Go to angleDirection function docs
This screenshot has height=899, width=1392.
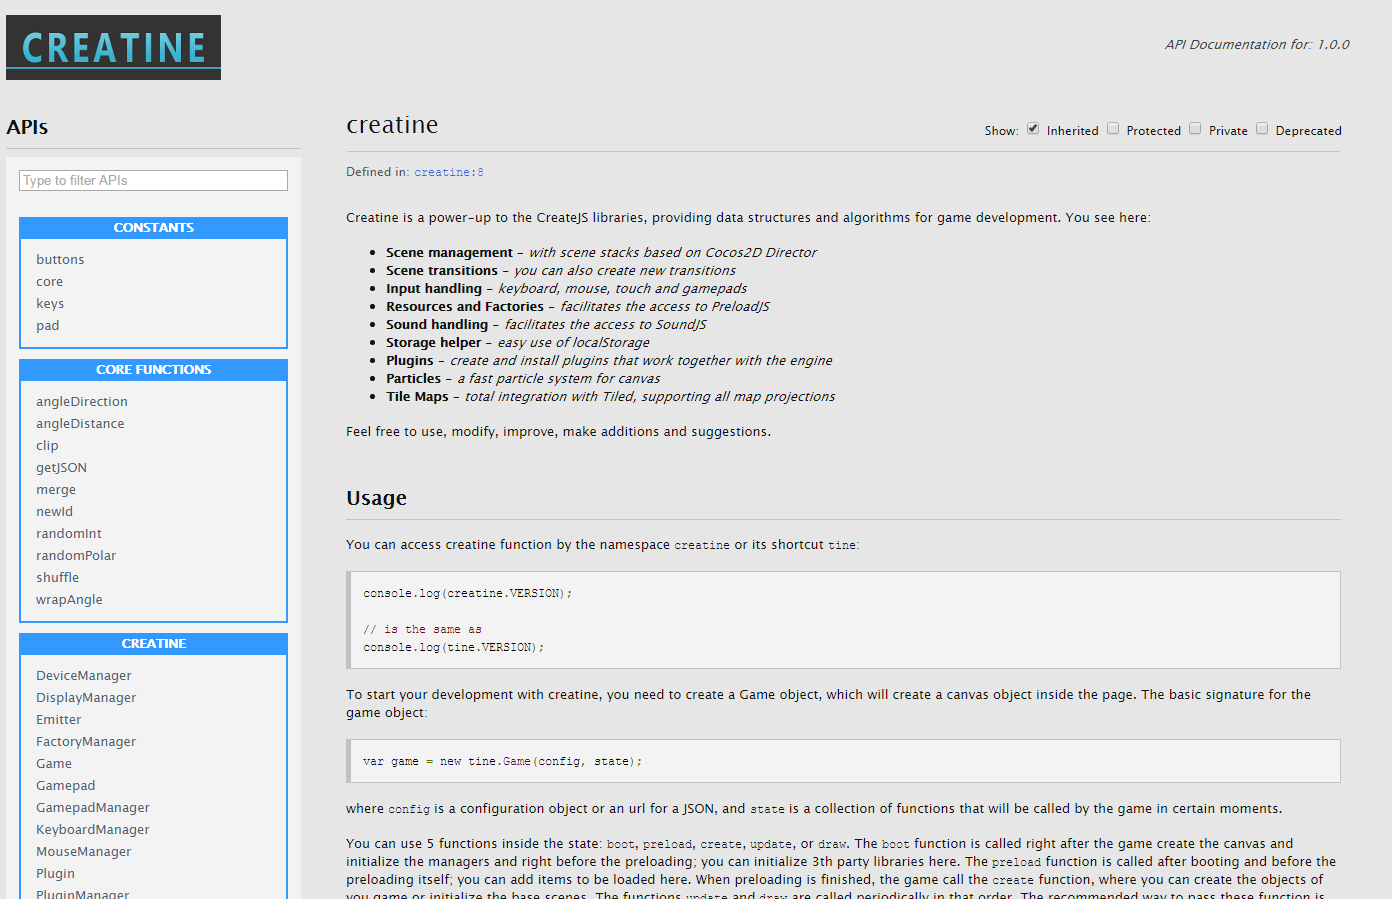click(82, 402)
